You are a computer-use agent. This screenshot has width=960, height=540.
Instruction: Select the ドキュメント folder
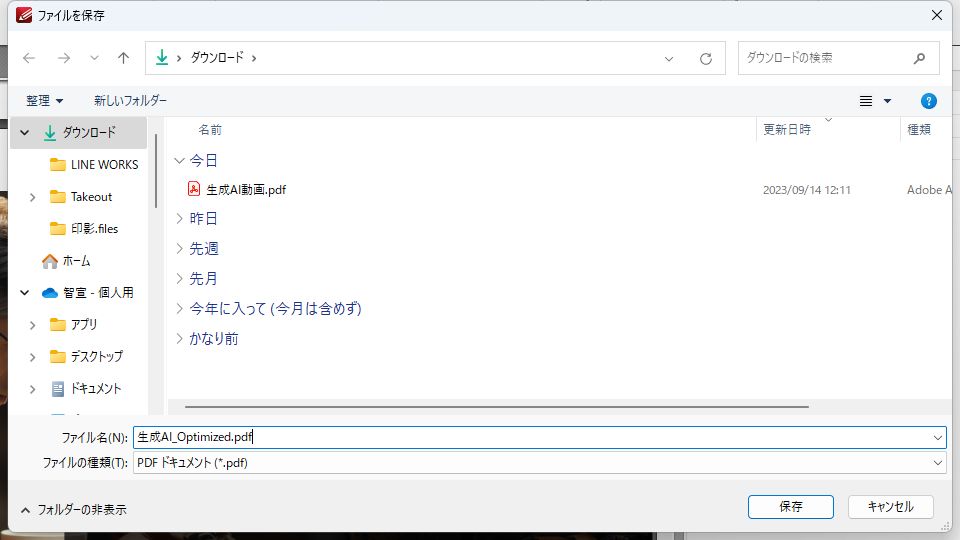96,388
